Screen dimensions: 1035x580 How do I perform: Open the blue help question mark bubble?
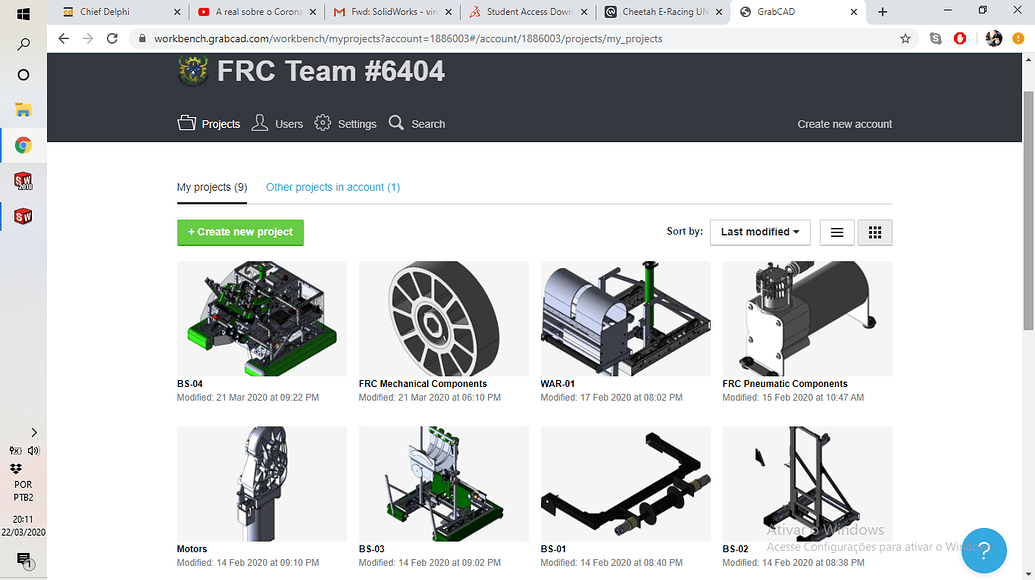click(984, 550)
